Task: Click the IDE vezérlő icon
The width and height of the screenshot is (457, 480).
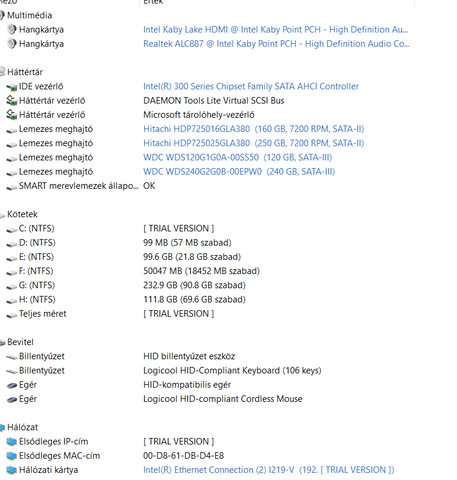Action: point(12,87)
